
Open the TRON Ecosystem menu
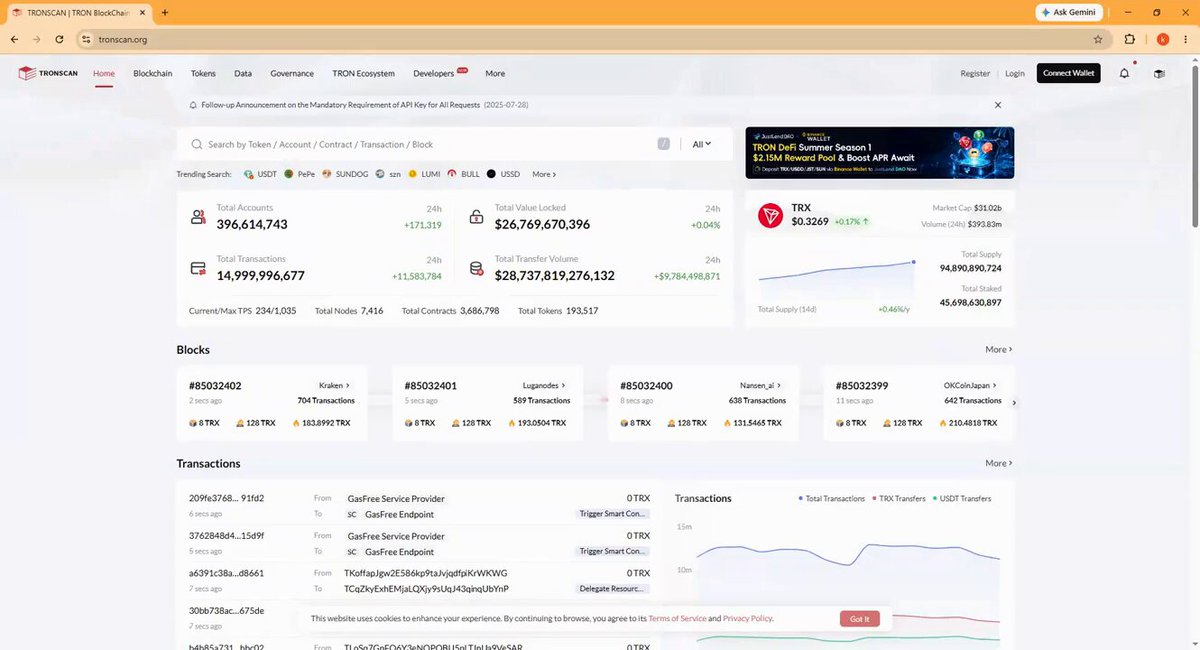363,73
